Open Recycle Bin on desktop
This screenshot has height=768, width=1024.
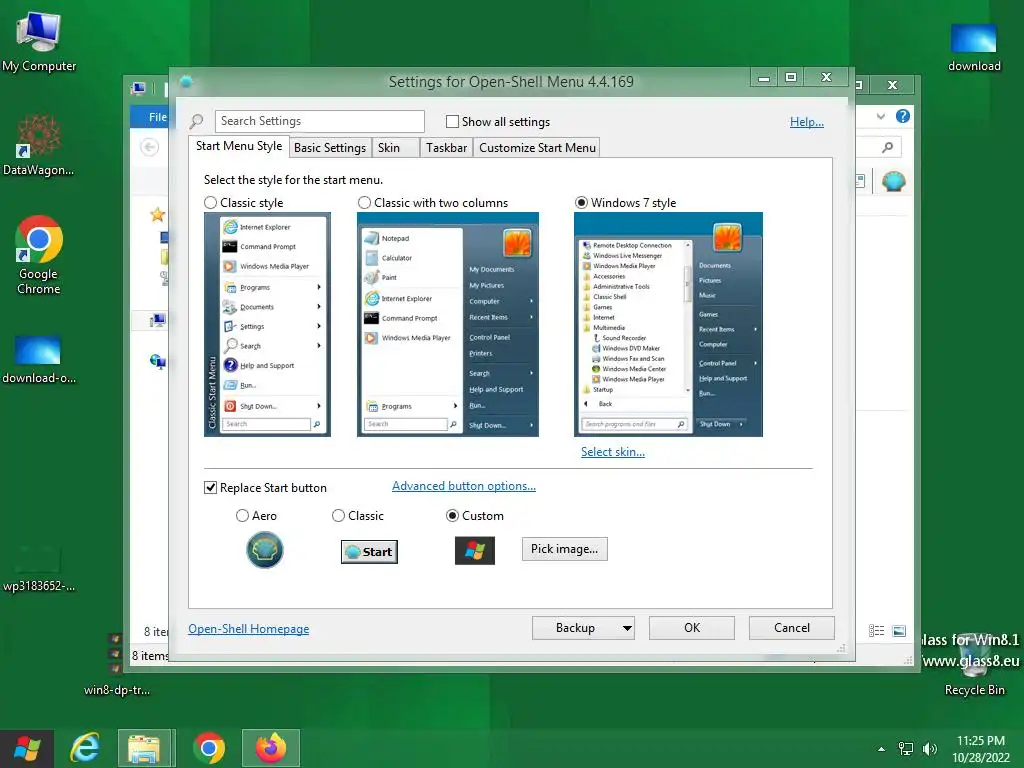(x=974, y=666)
